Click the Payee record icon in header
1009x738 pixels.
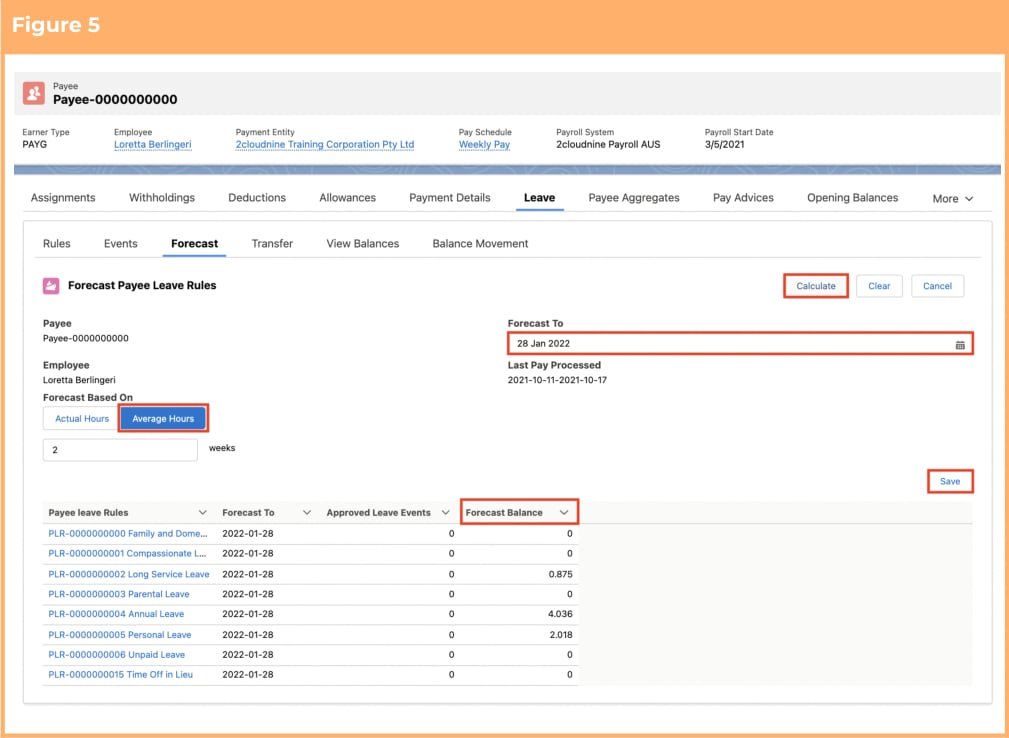pyautogui.click(x=33, y=93)
